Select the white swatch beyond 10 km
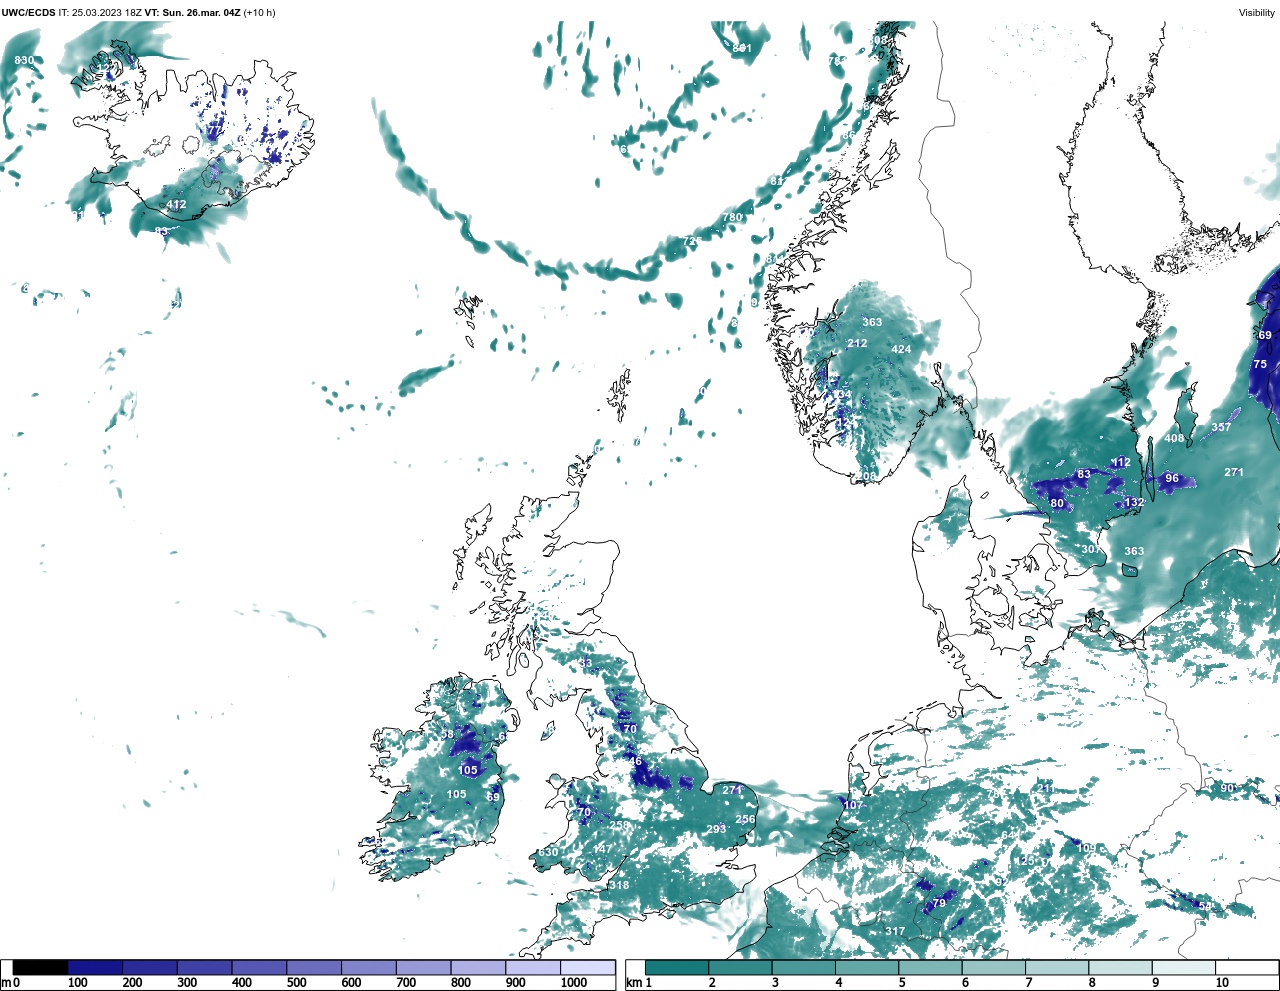 [x=1246, y=967]
